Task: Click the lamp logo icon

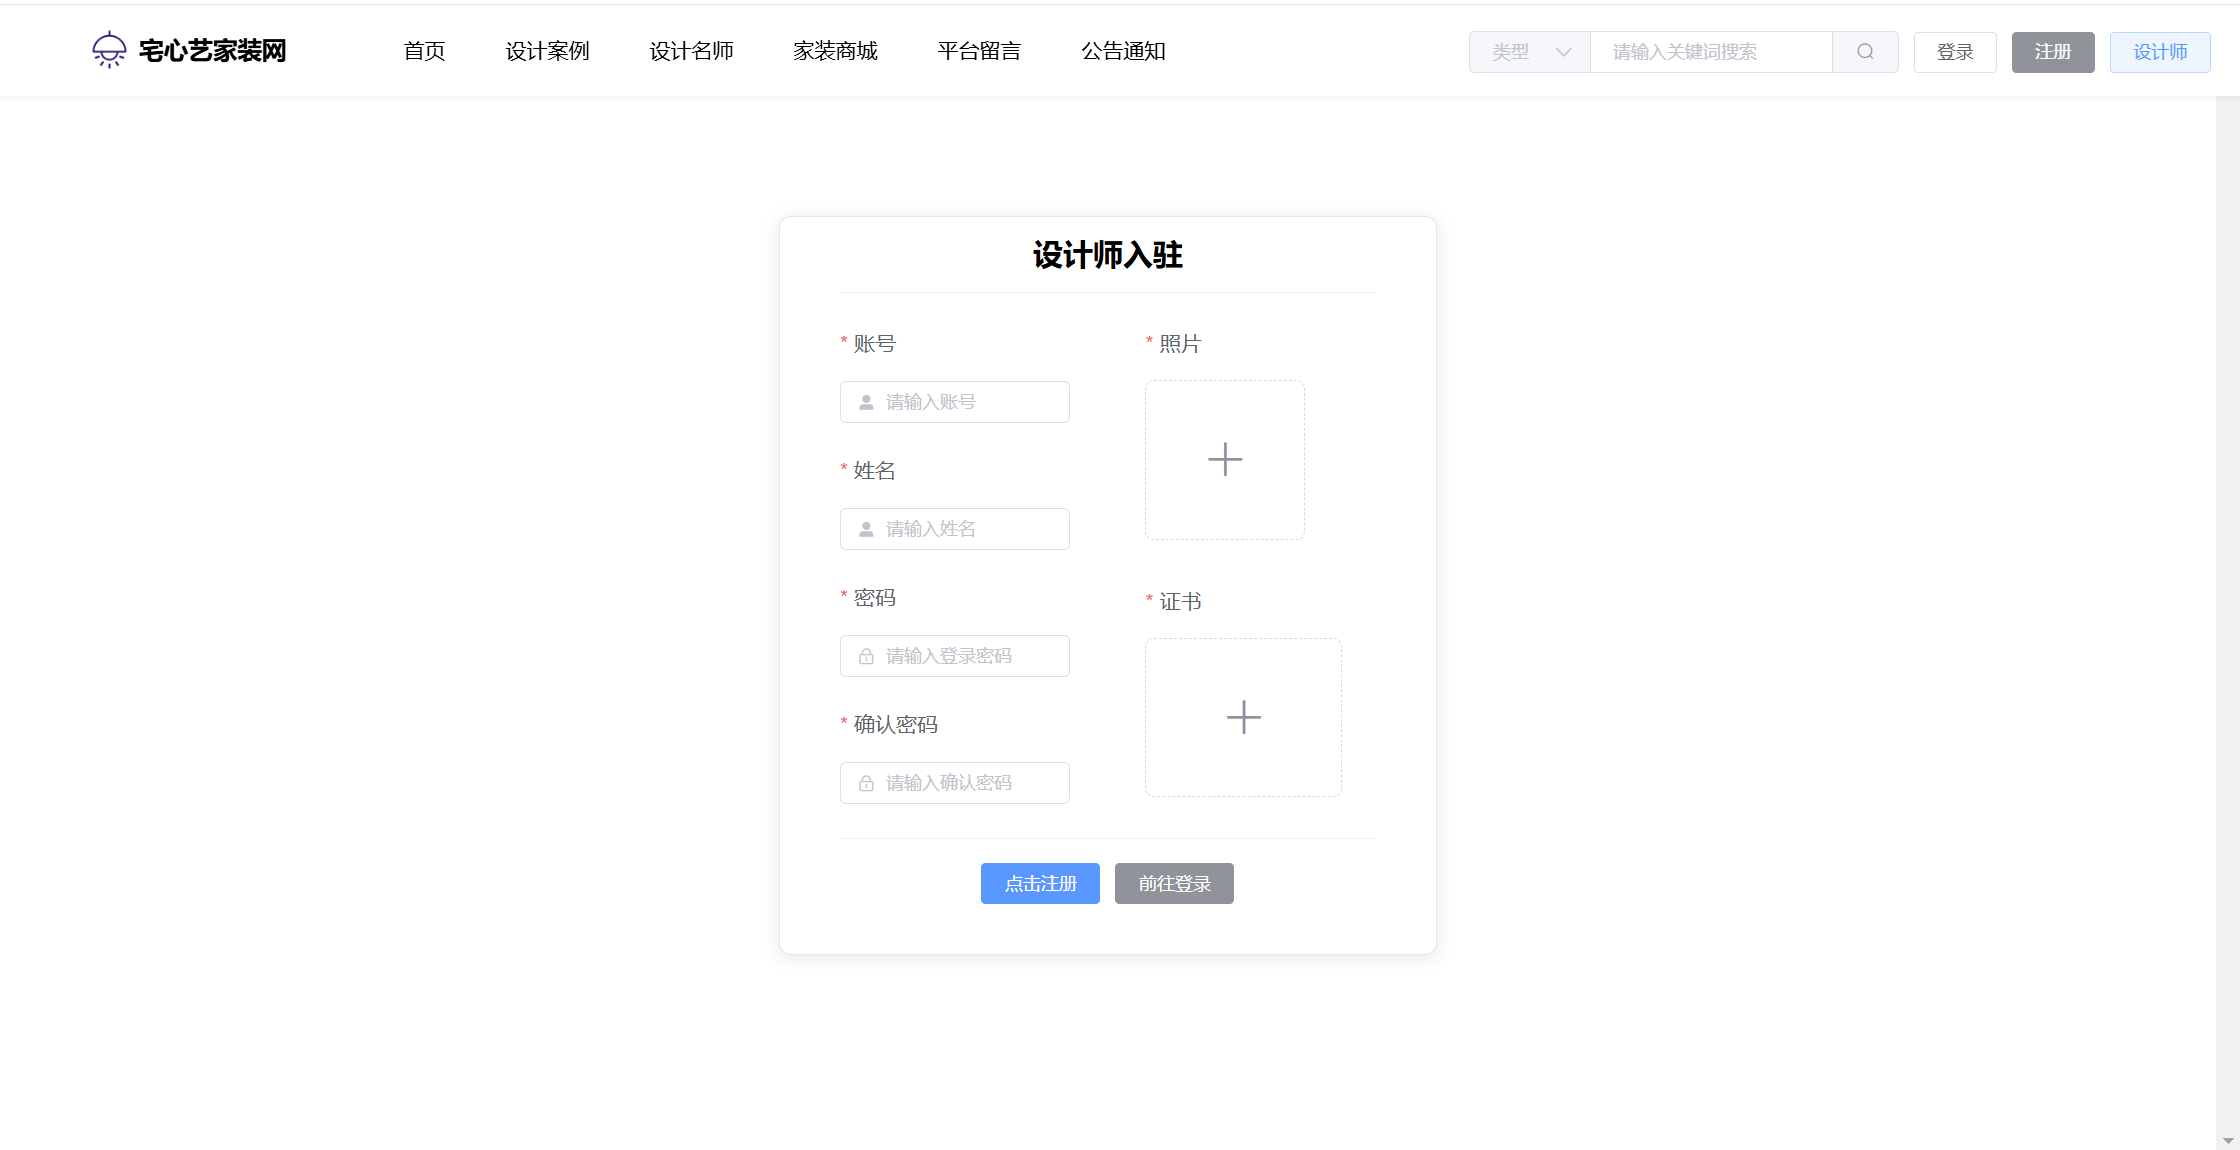Action: (109, 50)
